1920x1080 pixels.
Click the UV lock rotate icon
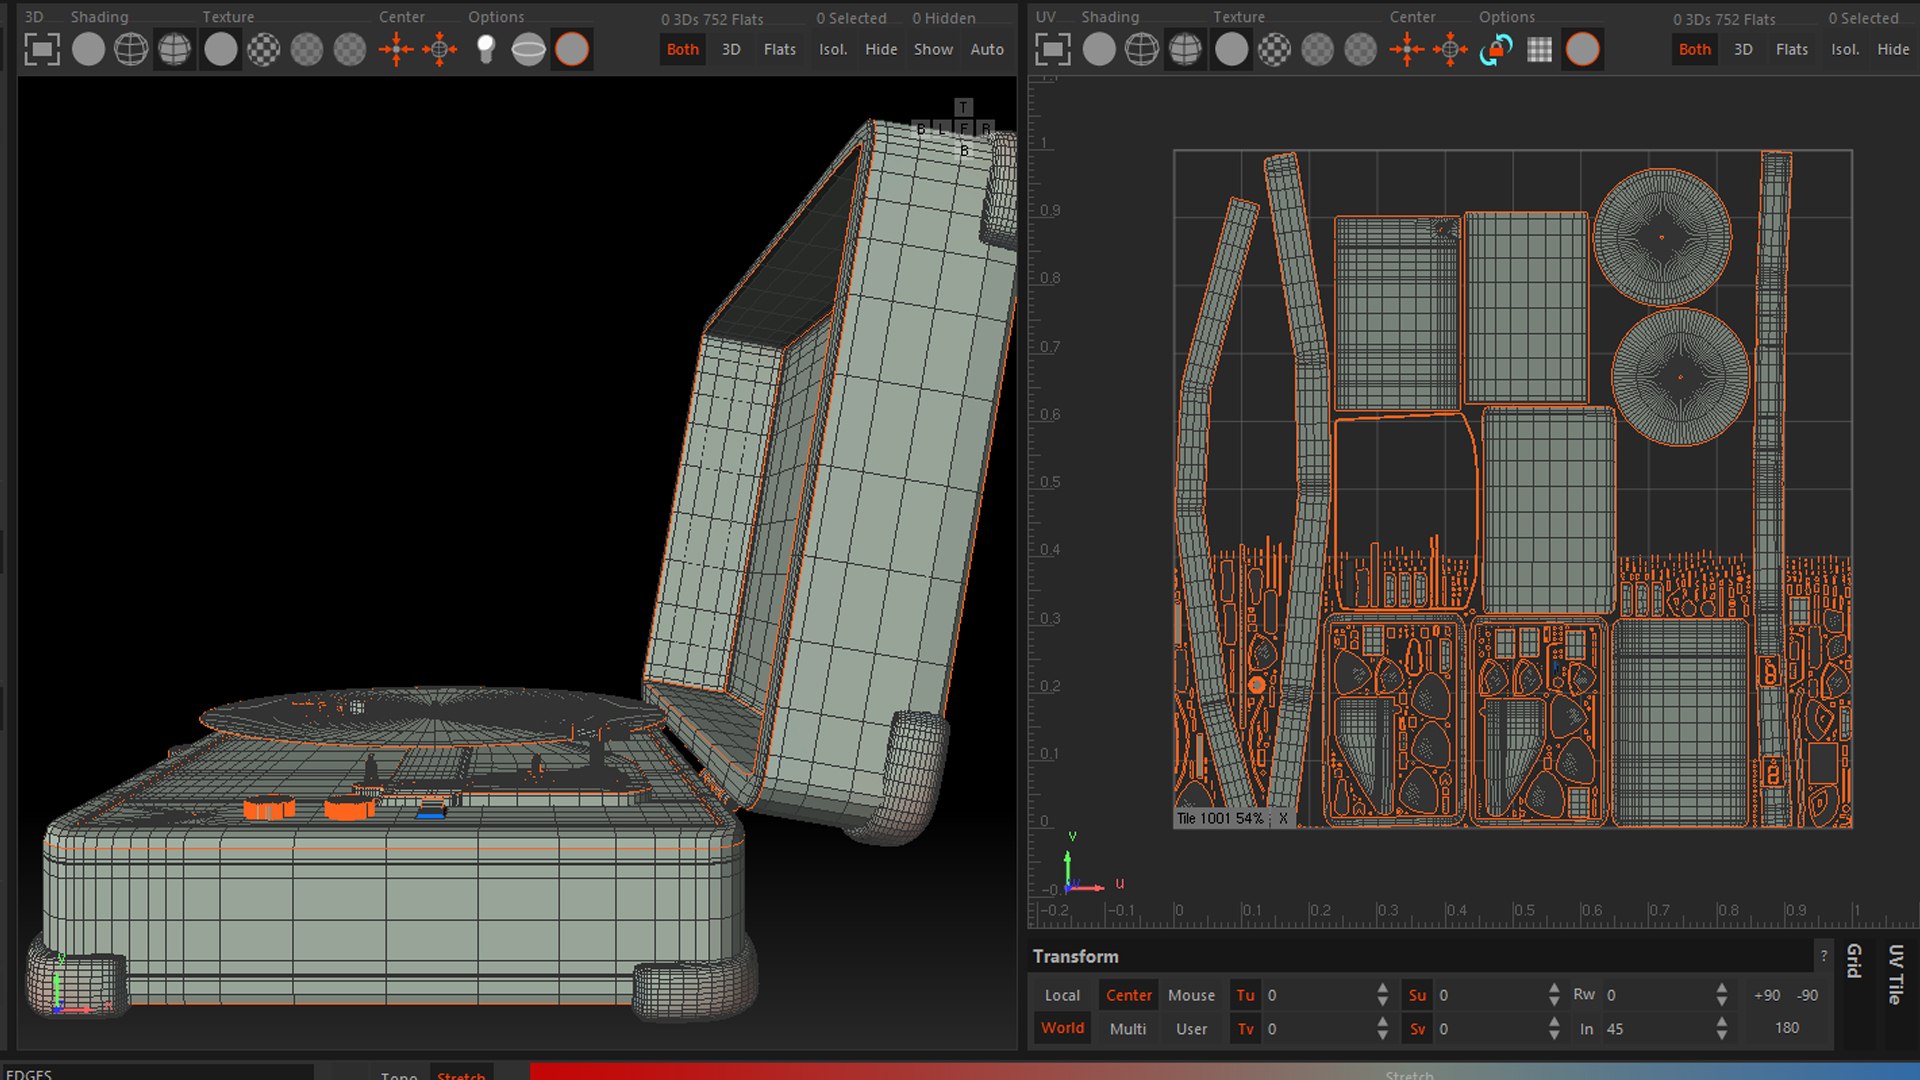point(1496,49)
